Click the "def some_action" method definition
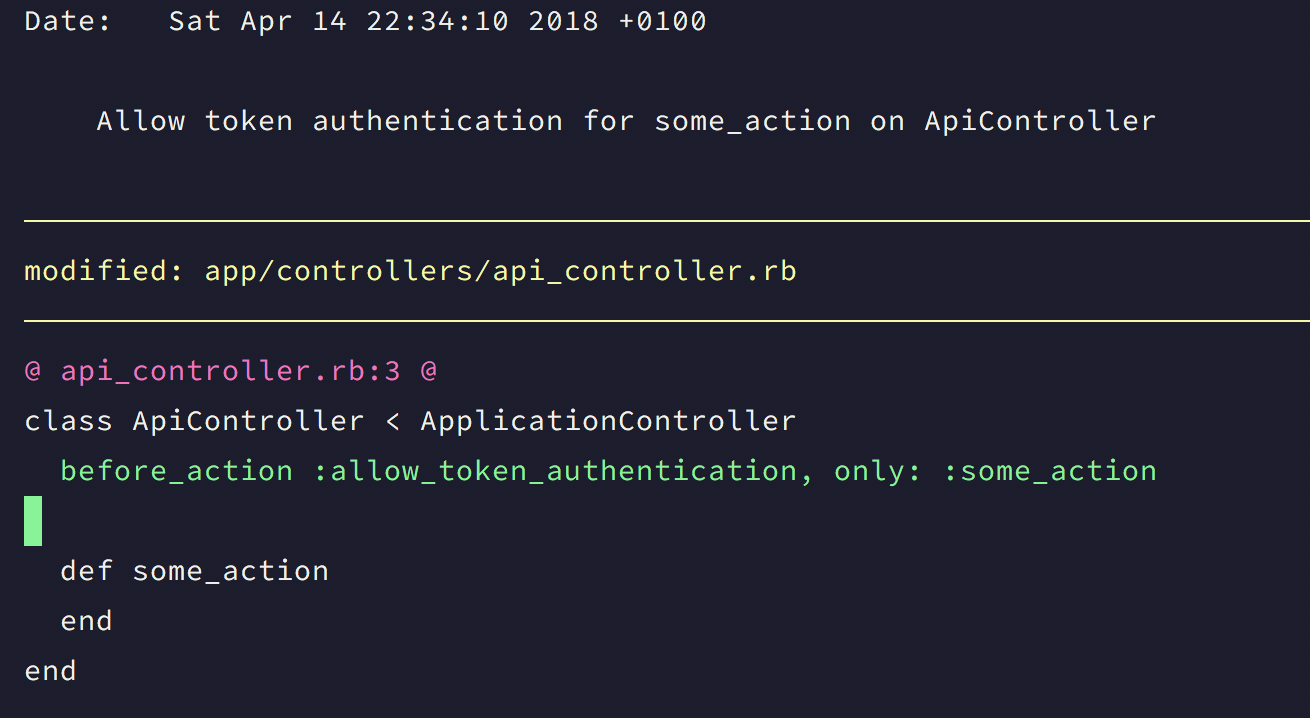This screenshot has width=1310, height=718. click(194, 571)
